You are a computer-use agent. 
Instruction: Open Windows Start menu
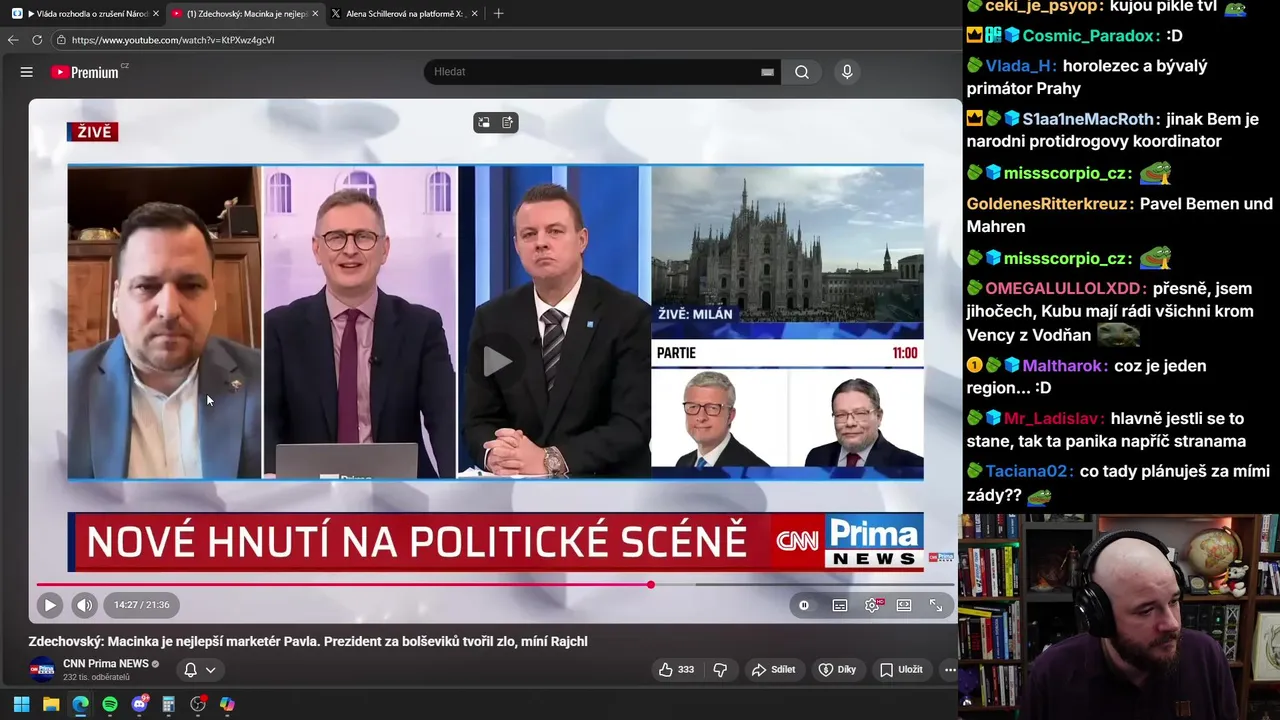pyautogui.click(x=21, y=704)
